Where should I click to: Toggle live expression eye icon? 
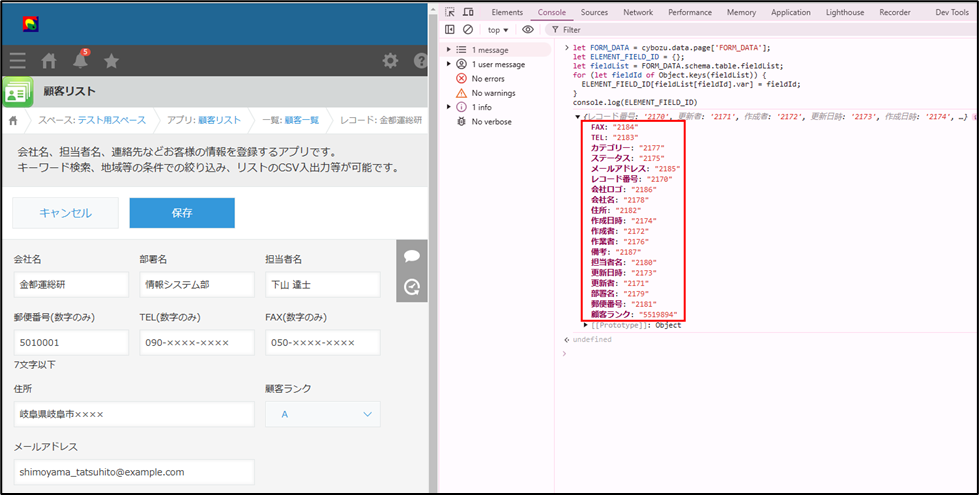528,30
